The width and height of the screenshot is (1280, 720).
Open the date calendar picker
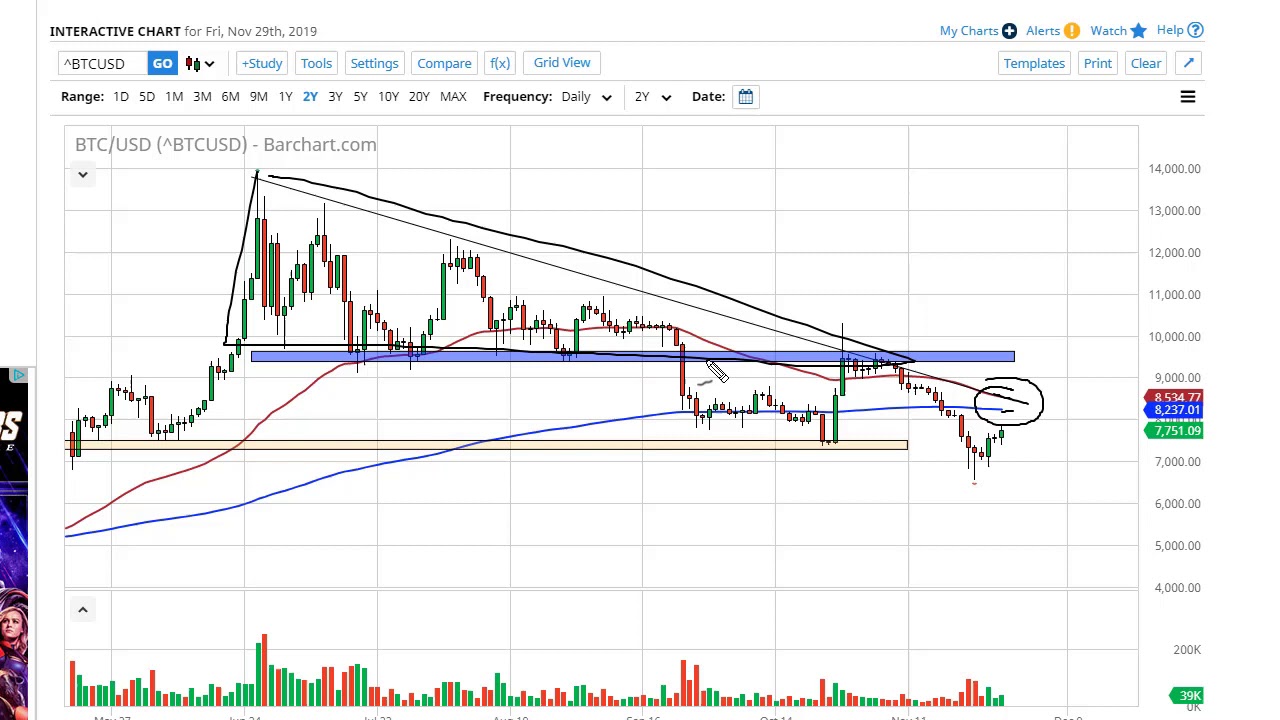click(746, 97)
